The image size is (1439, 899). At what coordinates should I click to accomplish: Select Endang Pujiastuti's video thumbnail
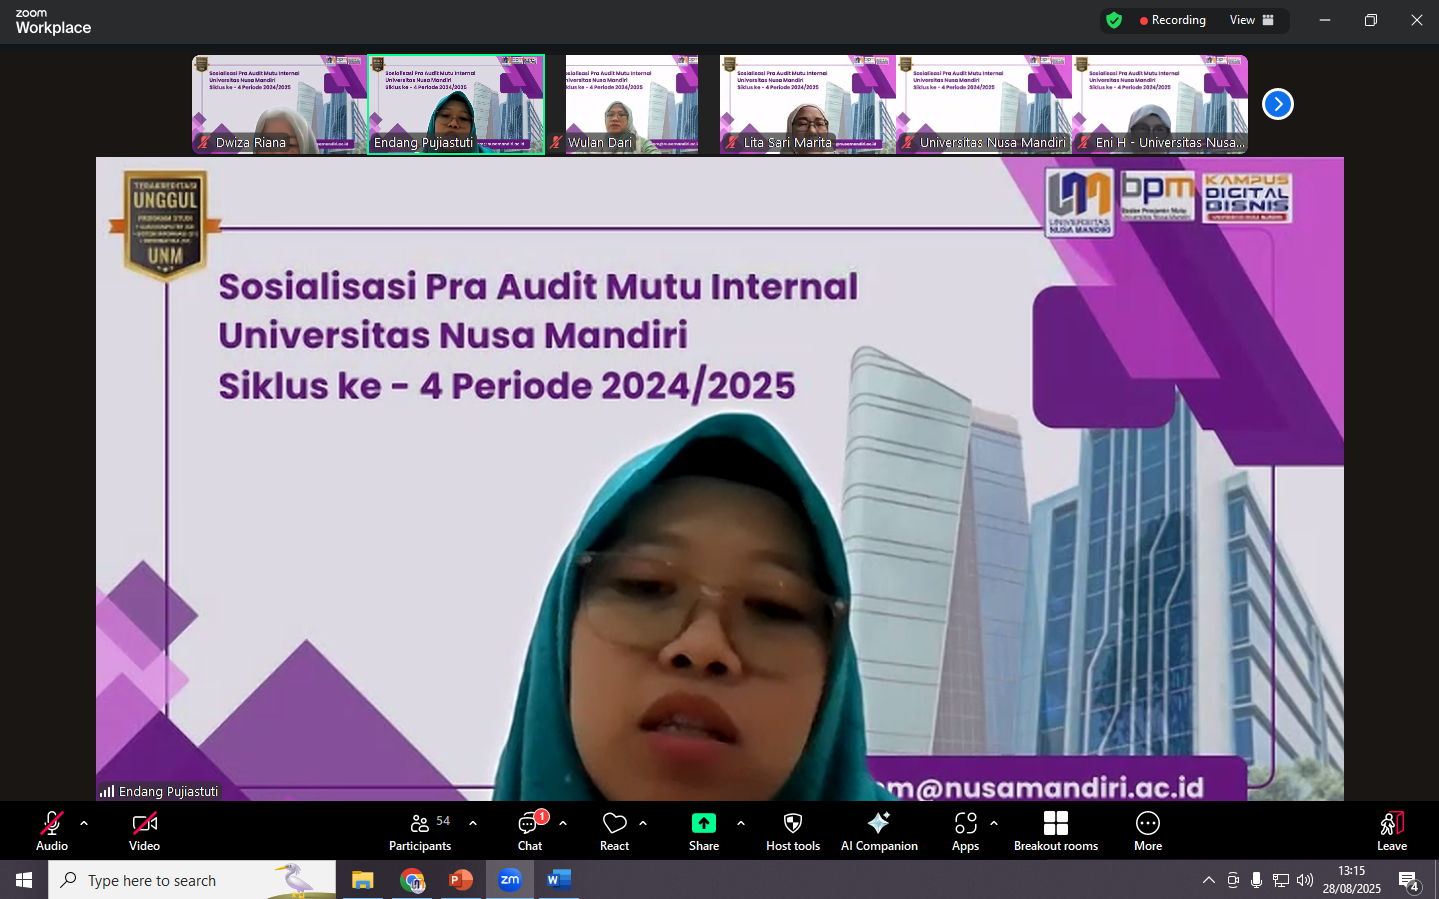pos(456,104)
